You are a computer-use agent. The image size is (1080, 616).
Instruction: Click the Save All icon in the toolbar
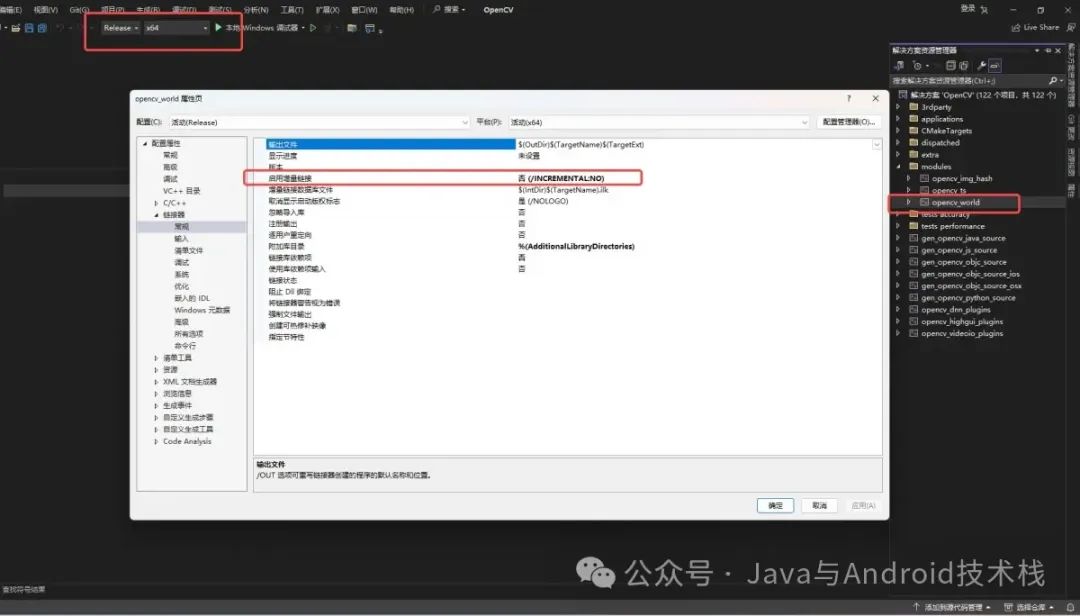[x=42, y=28]
